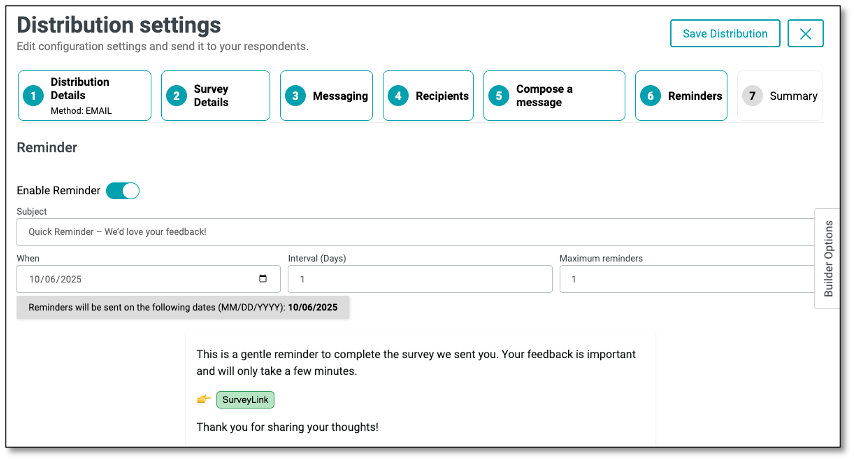Click the step 6 number circle

click(651, 96)
